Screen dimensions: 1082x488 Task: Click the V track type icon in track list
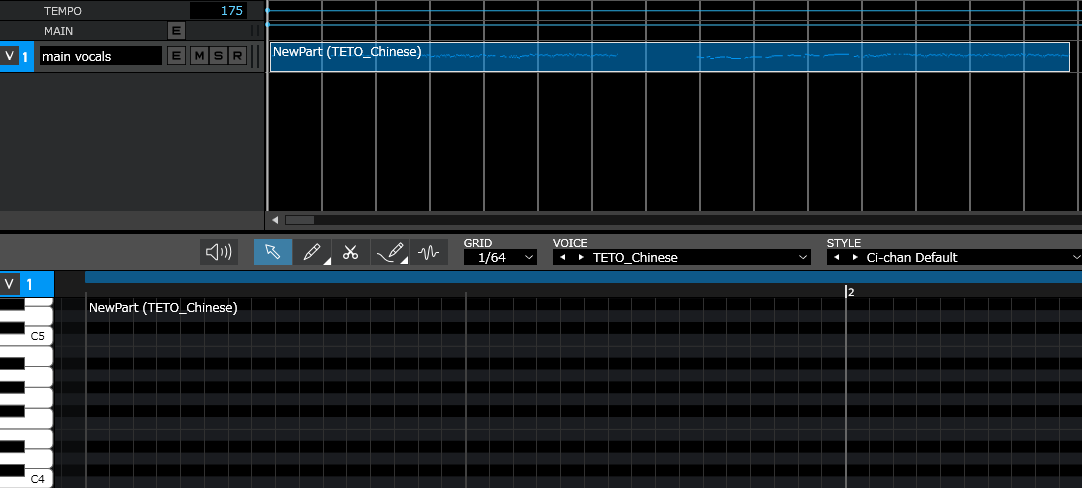(x=10, y=56)
